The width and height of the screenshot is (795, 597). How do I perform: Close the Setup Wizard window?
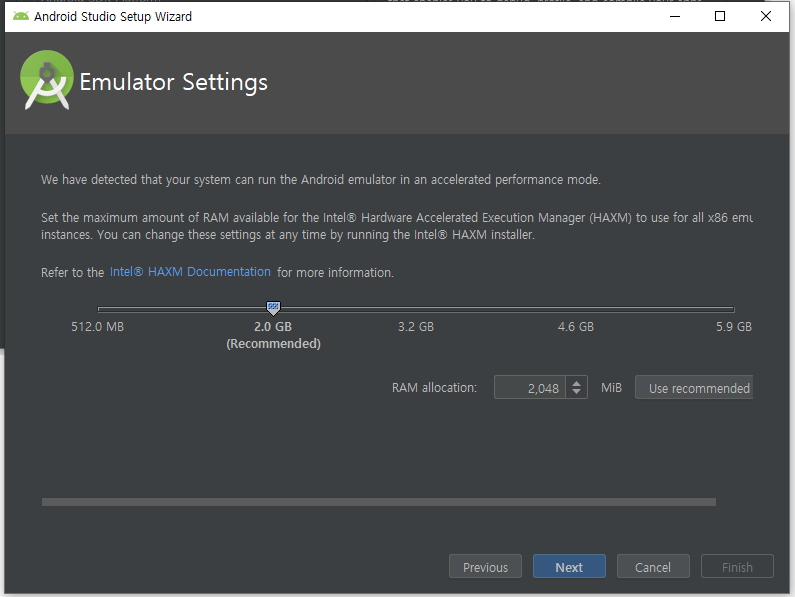click(766, 16)
